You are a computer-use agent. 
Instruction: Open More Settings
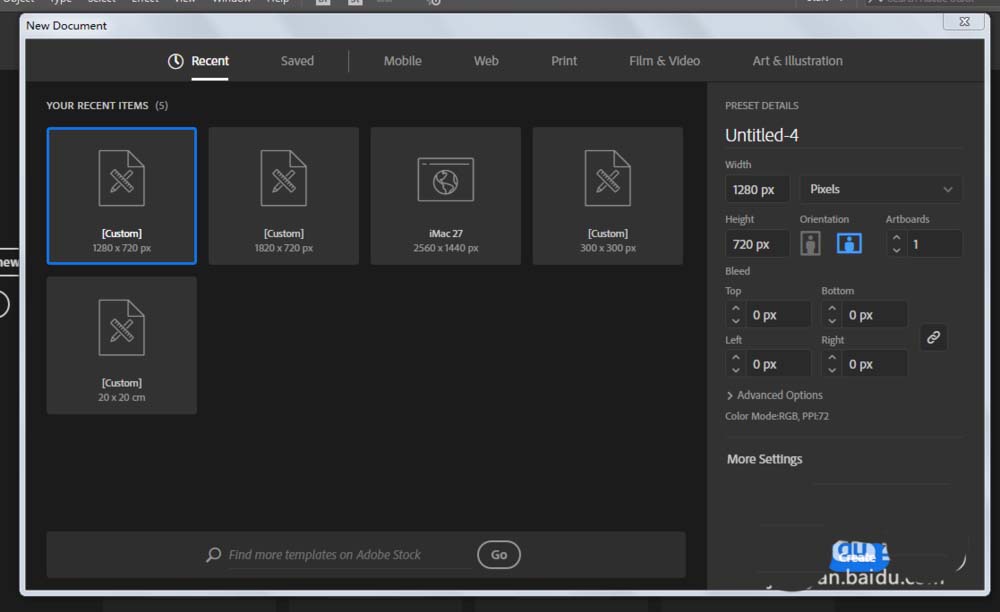click(764, 459)
